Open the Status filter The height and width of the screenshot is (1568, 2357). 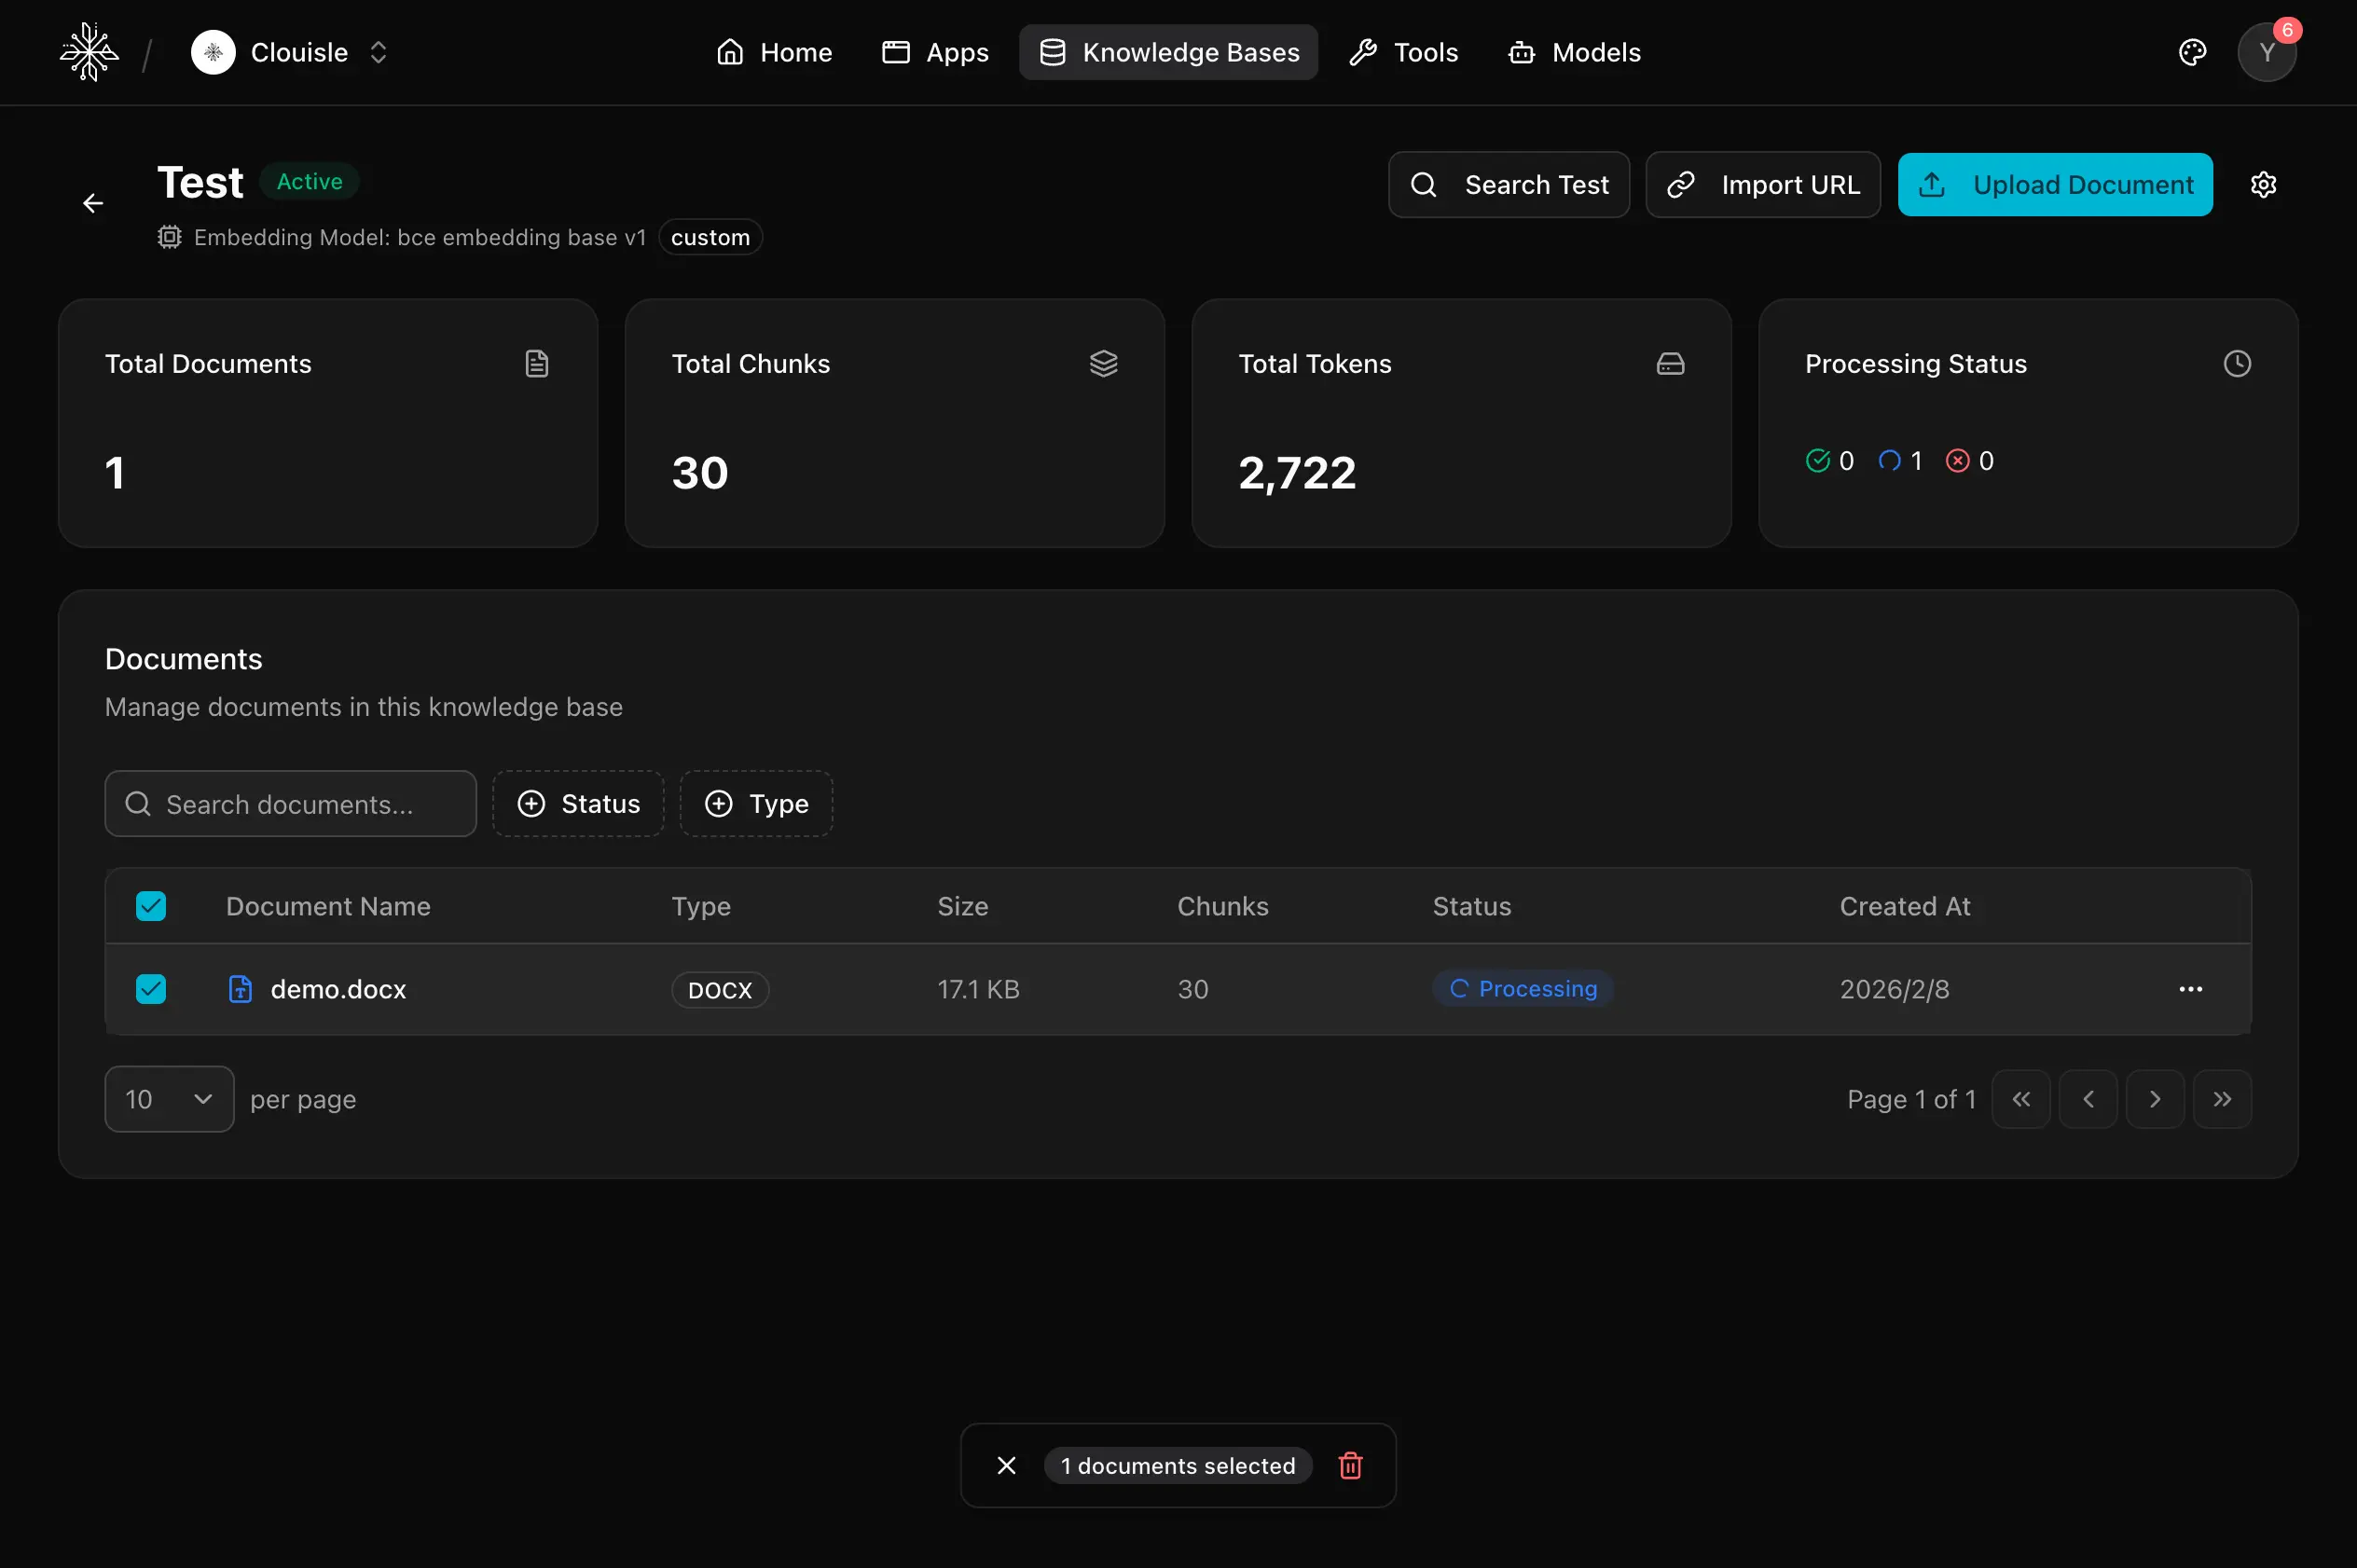click(578, 804)
